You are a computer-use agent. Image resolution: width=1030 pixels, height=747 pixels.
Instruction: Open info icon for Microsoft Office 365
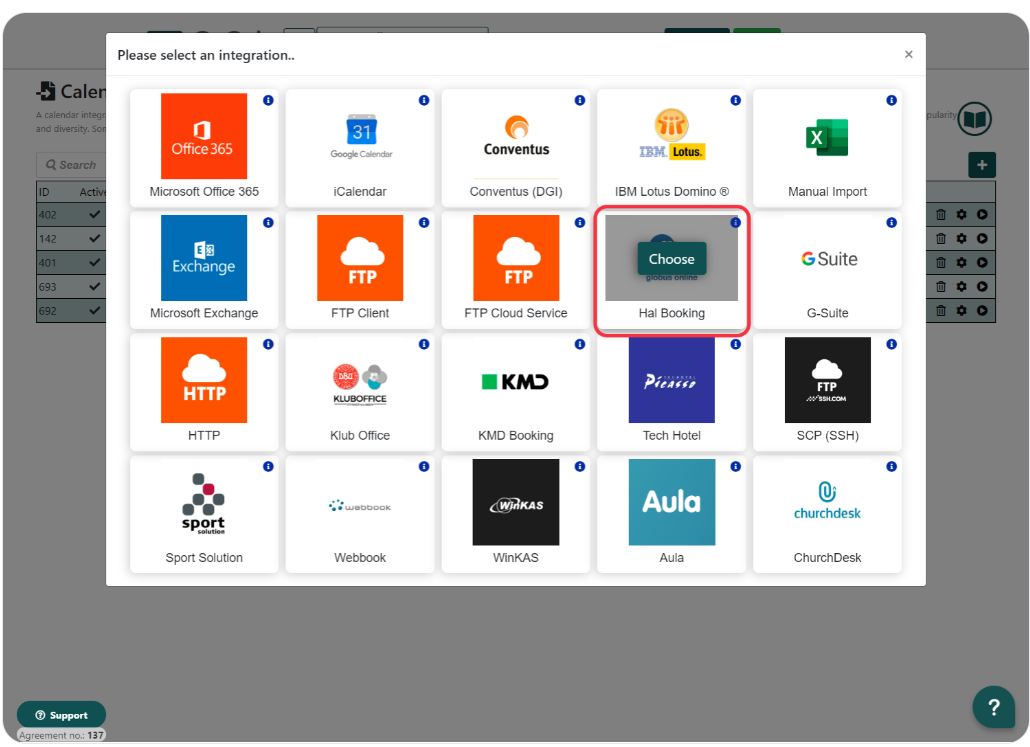pyautogui.click(x=268, y=101)
